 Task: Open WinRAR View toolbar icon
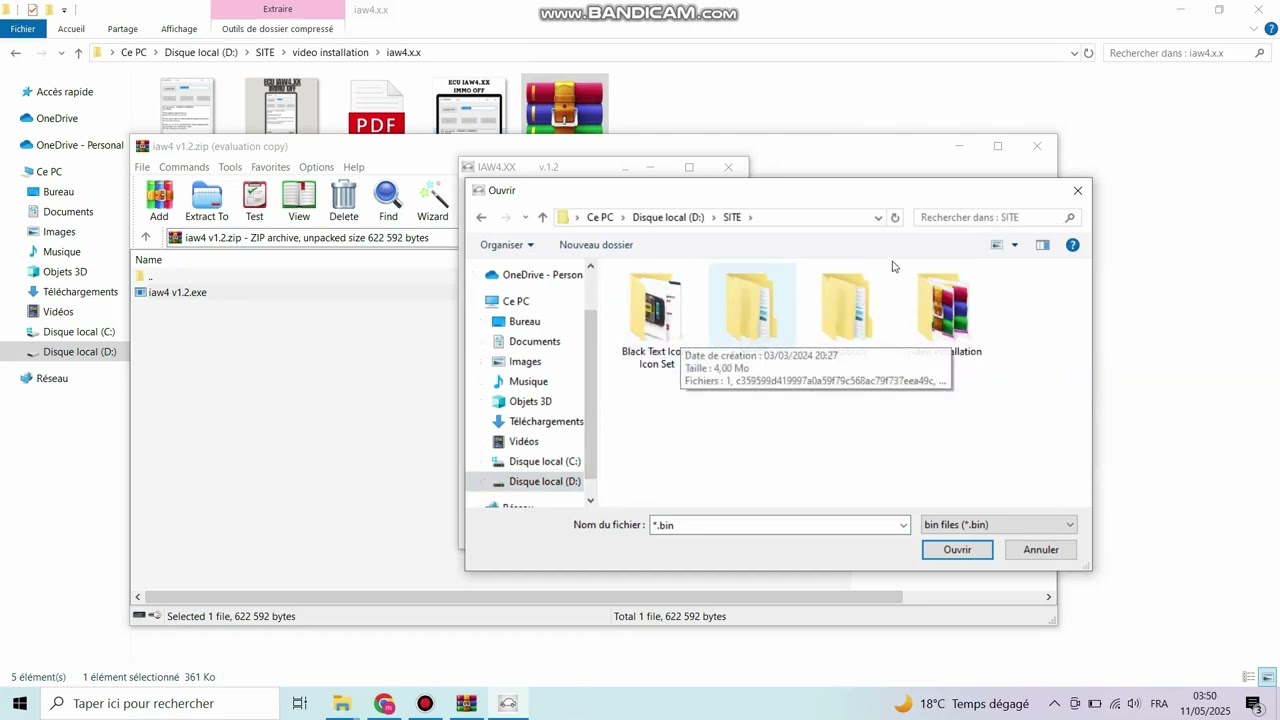(x=299, y=201)
